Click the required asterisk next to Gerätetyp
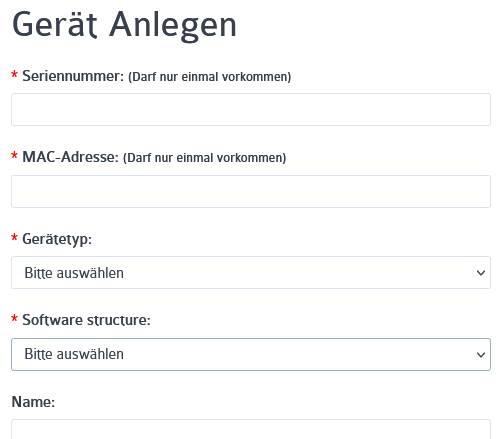This screenshot has height=439, width=502. (x=14, y=237)
